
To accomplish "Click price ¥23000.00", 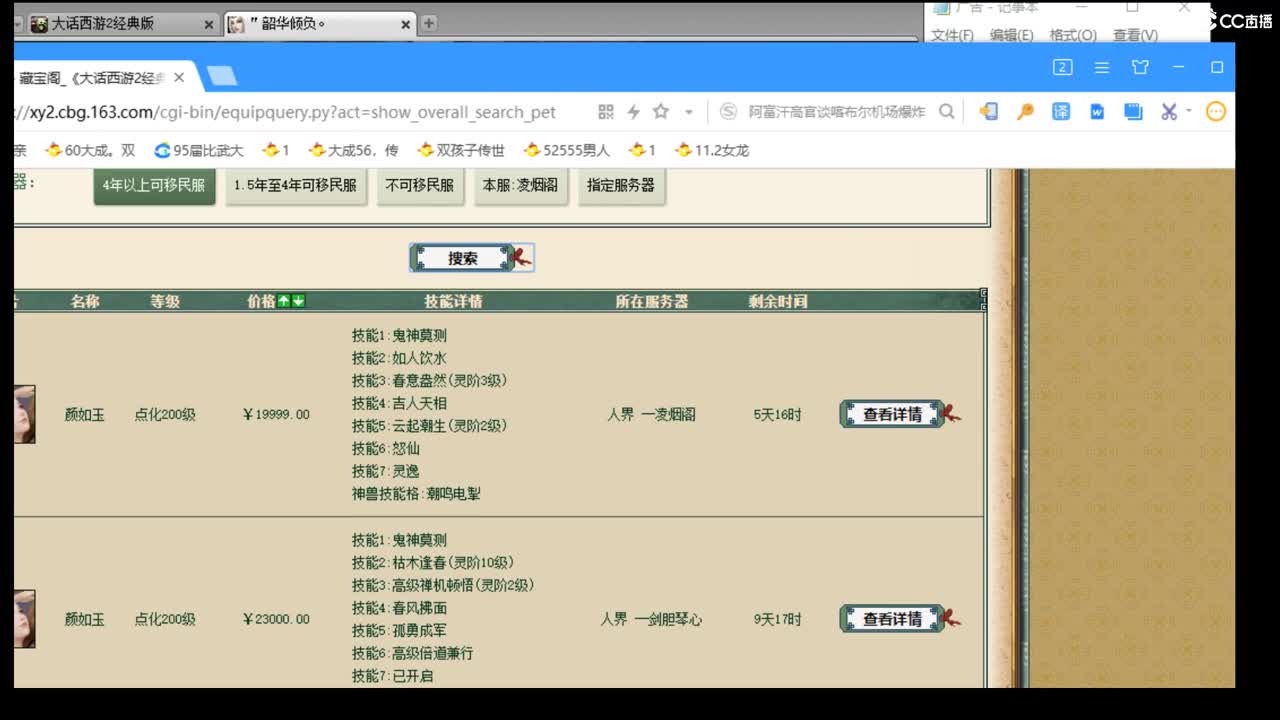I will [x=276, y=619].
